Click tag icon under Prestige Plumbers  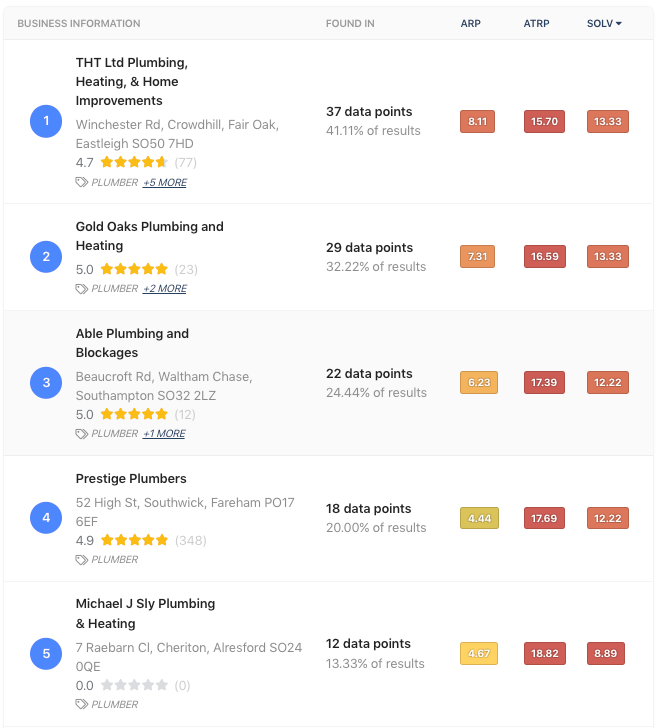click(81, 559)
